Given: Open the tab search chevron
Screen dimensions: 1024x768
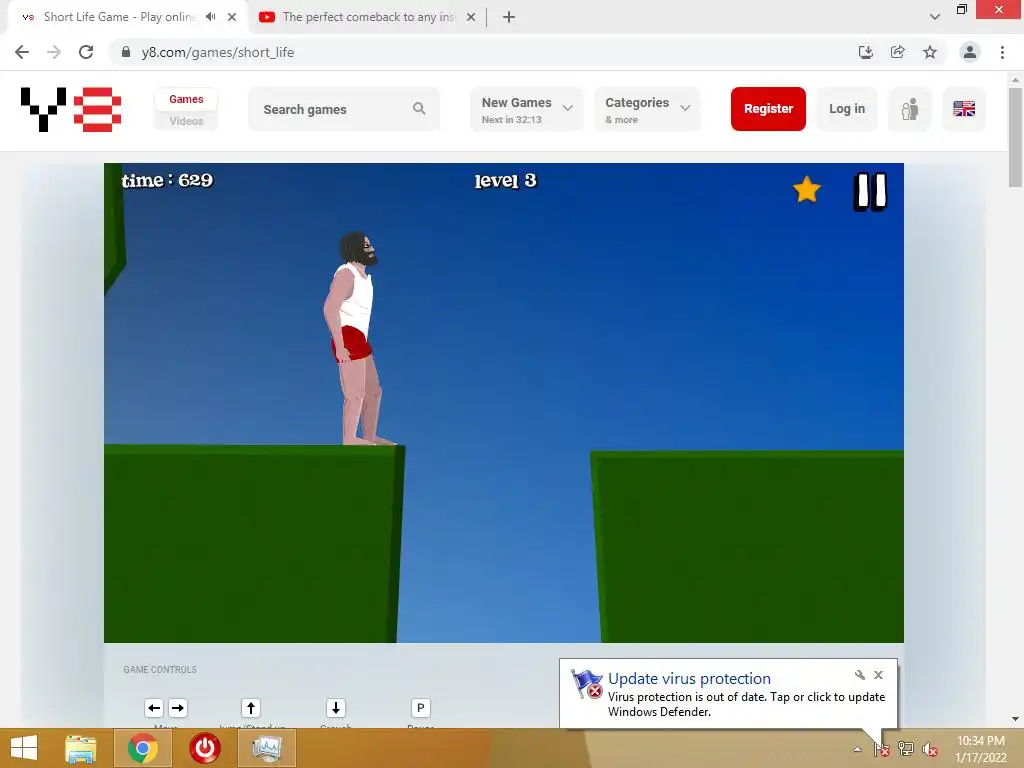Looking at the screenshot, I should 935,17.
